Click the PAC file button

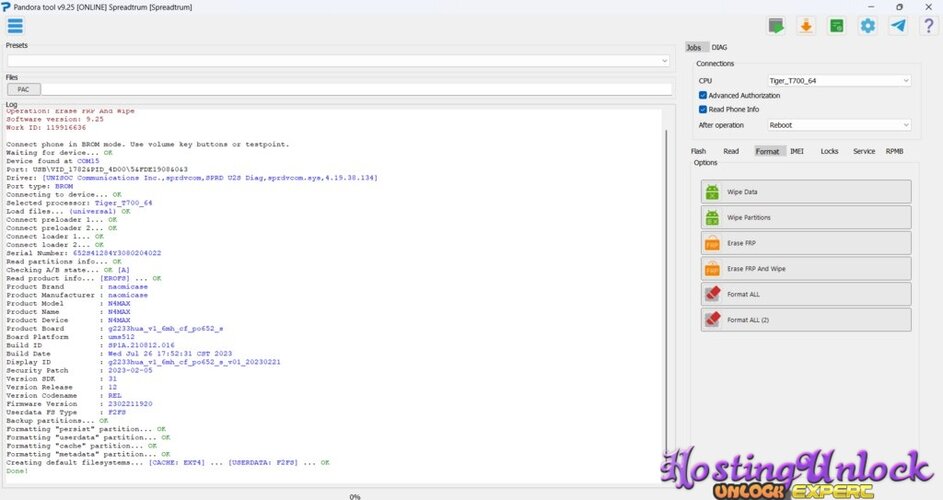click(24, 90)
